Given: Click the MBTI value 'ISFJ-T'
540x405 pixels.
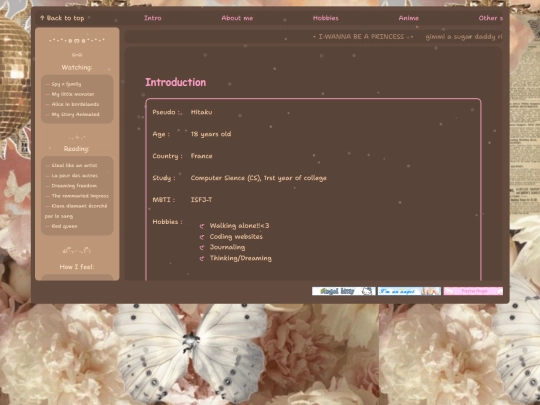Looking at the screenshot, I should [201, 200].
